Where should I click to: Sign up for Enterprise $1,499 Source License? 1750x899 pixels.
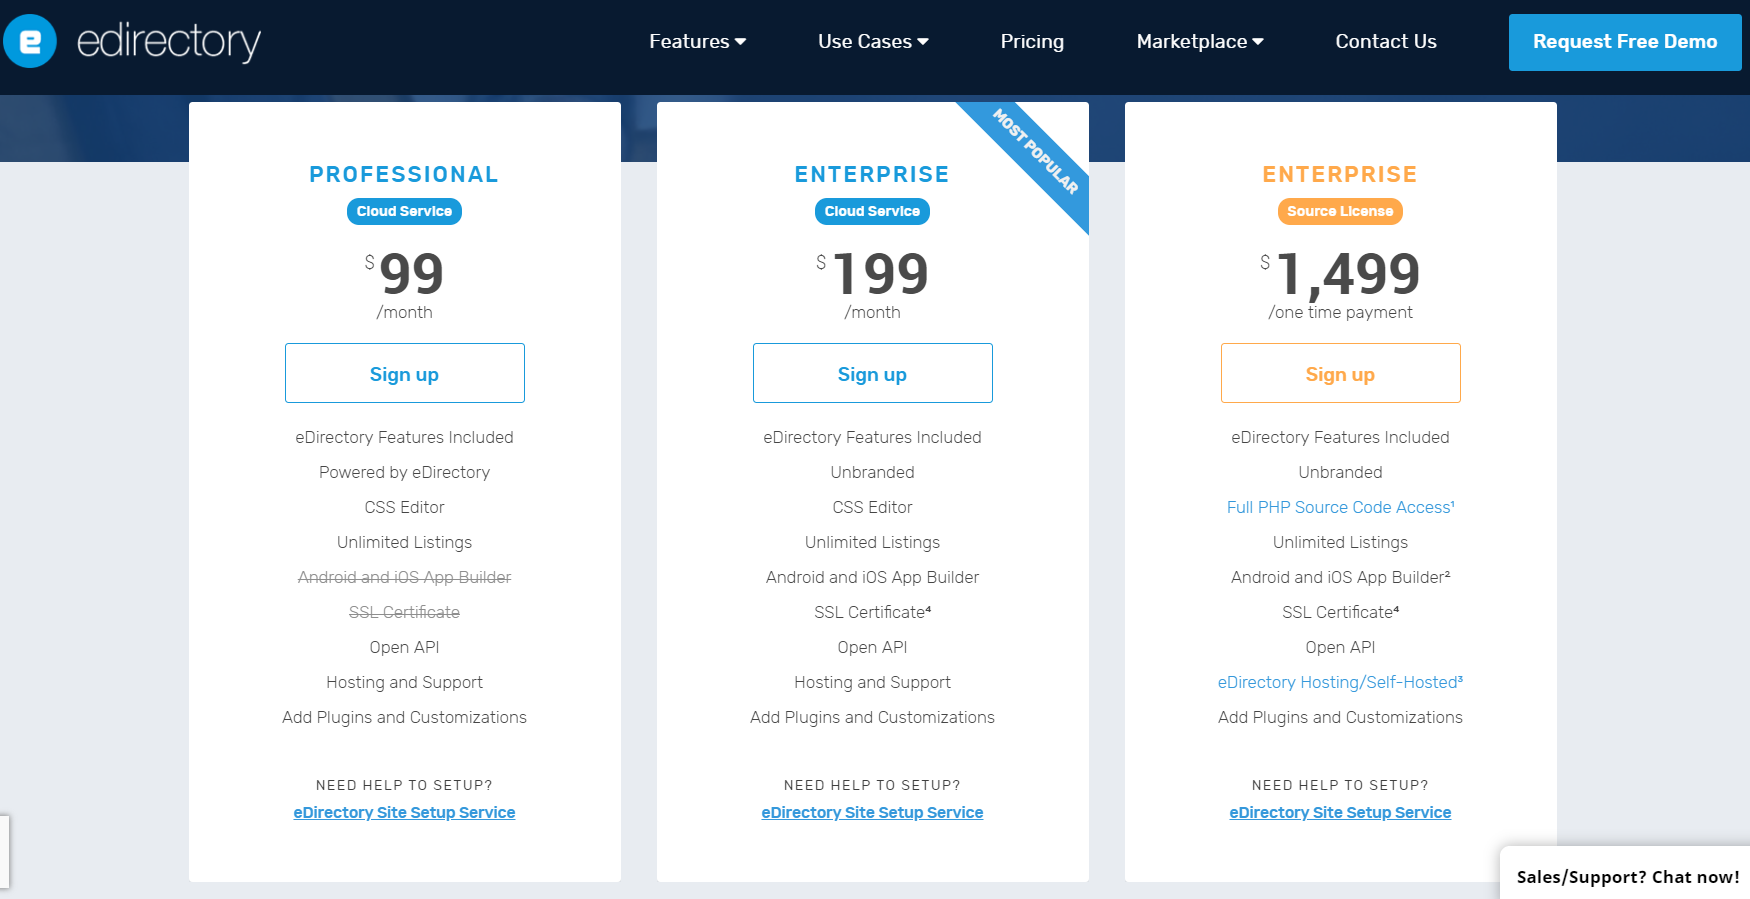click(x=1341, y=373)
